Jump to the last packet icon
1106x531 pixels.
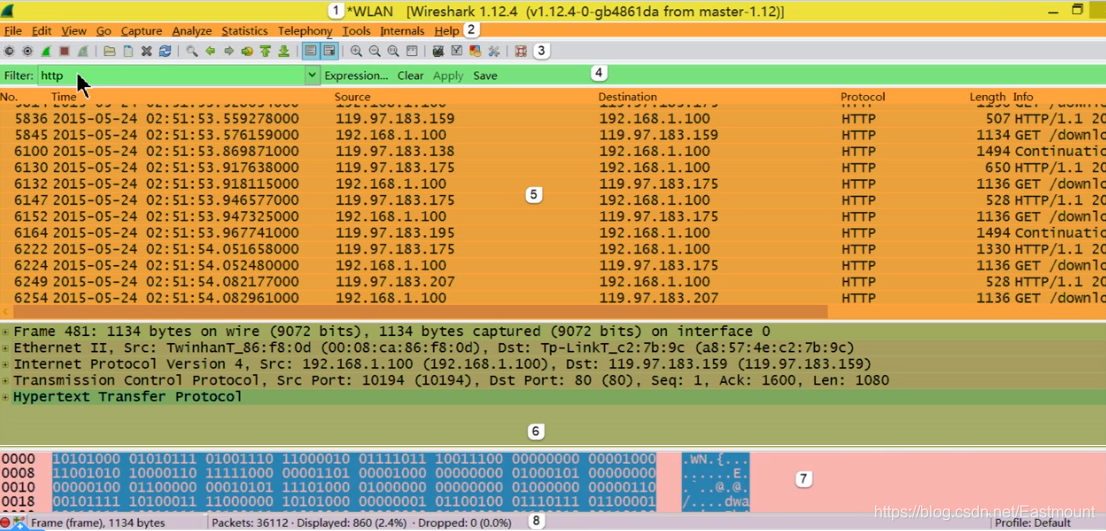(284, 51)
